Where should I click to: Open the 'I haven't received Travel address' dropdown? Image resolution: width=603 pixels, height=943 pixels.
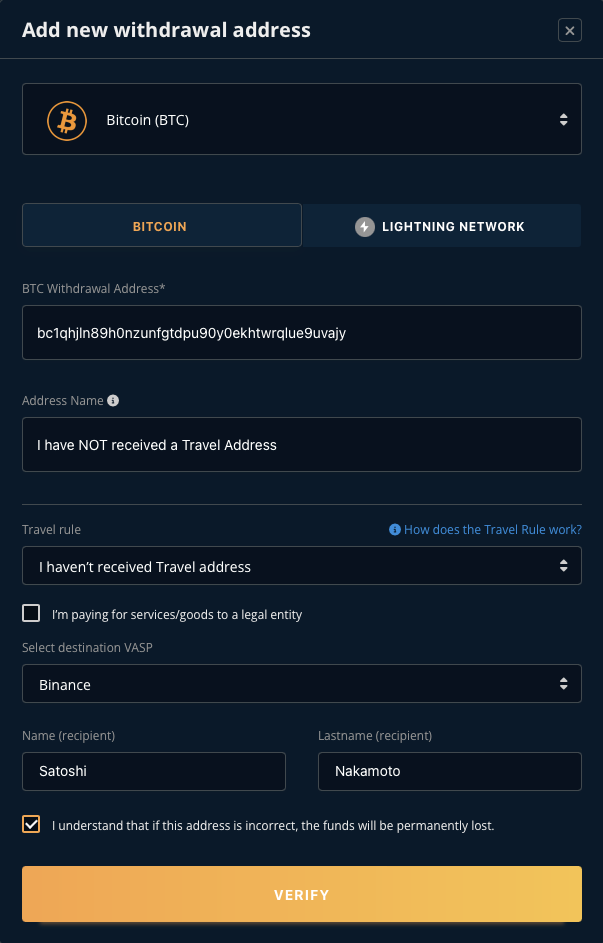coord(301,567)
